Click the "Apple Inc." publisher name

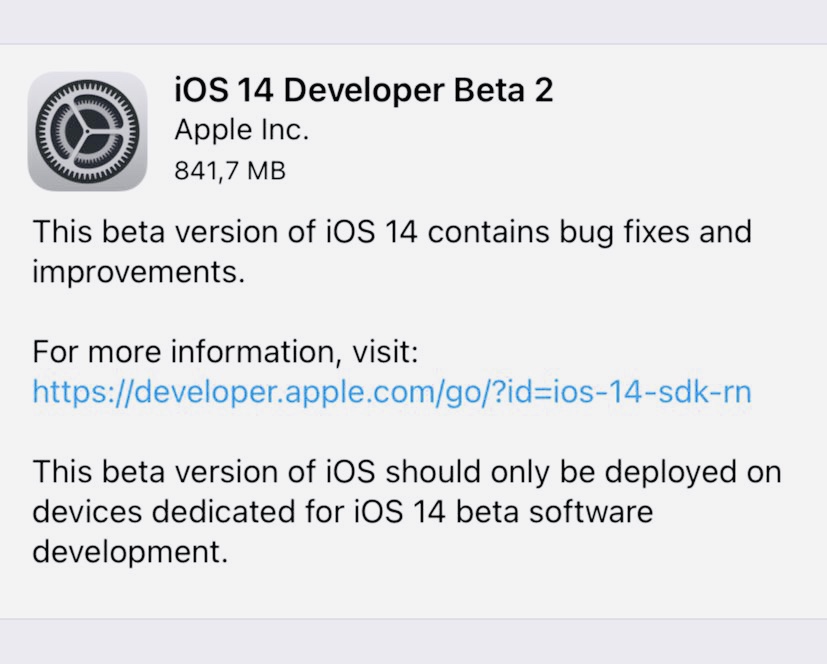point(241,131)
